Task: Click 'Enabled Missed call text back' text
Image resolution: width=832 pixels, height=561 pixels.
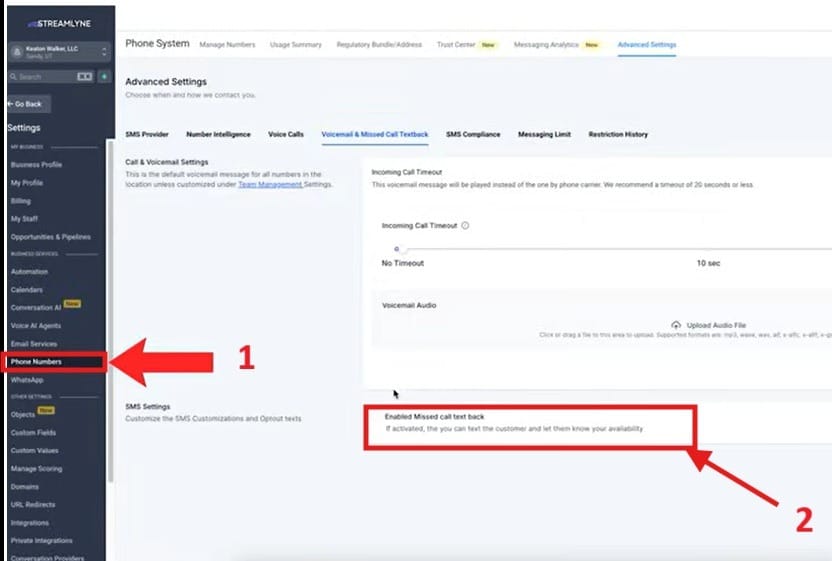Action: click(x=434, y=417)
